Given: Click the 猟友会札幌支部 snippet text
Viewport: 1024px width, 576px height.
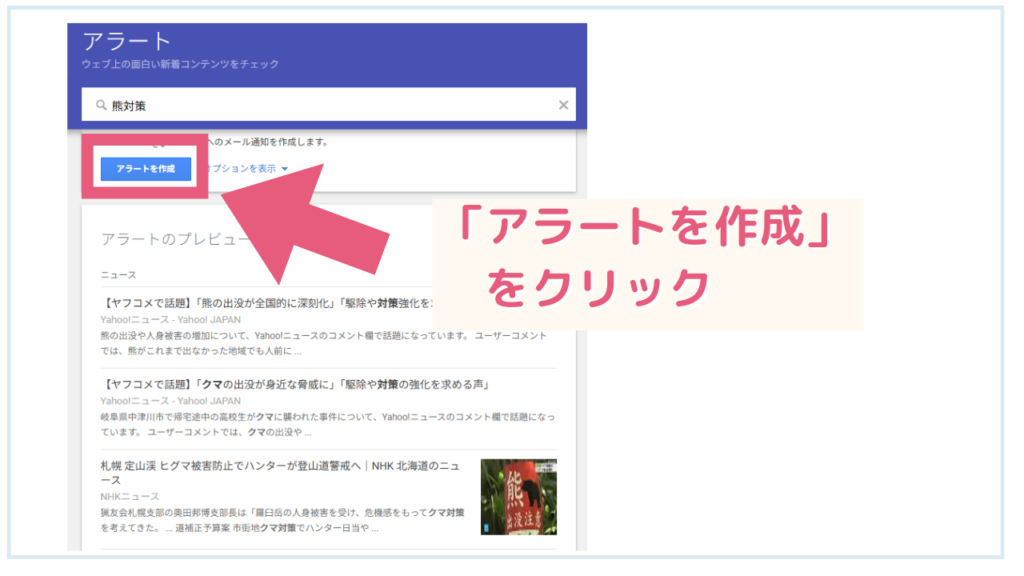Looking at the screenshot, I should [x=283, y=520].
